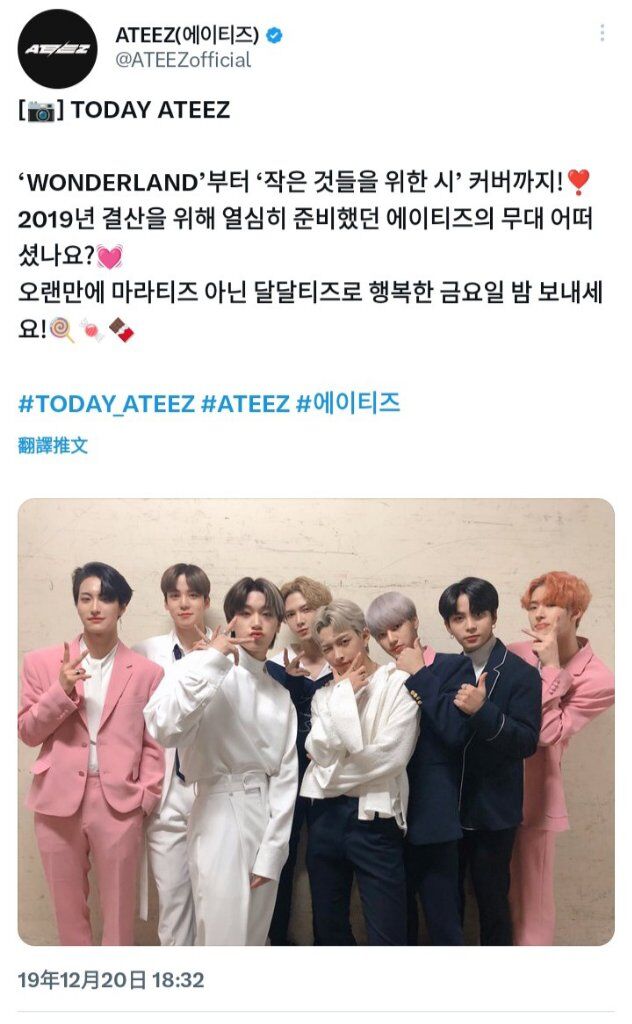Click the wrapped candy emoji
The image size is (632, 1024).
point(92,329)
